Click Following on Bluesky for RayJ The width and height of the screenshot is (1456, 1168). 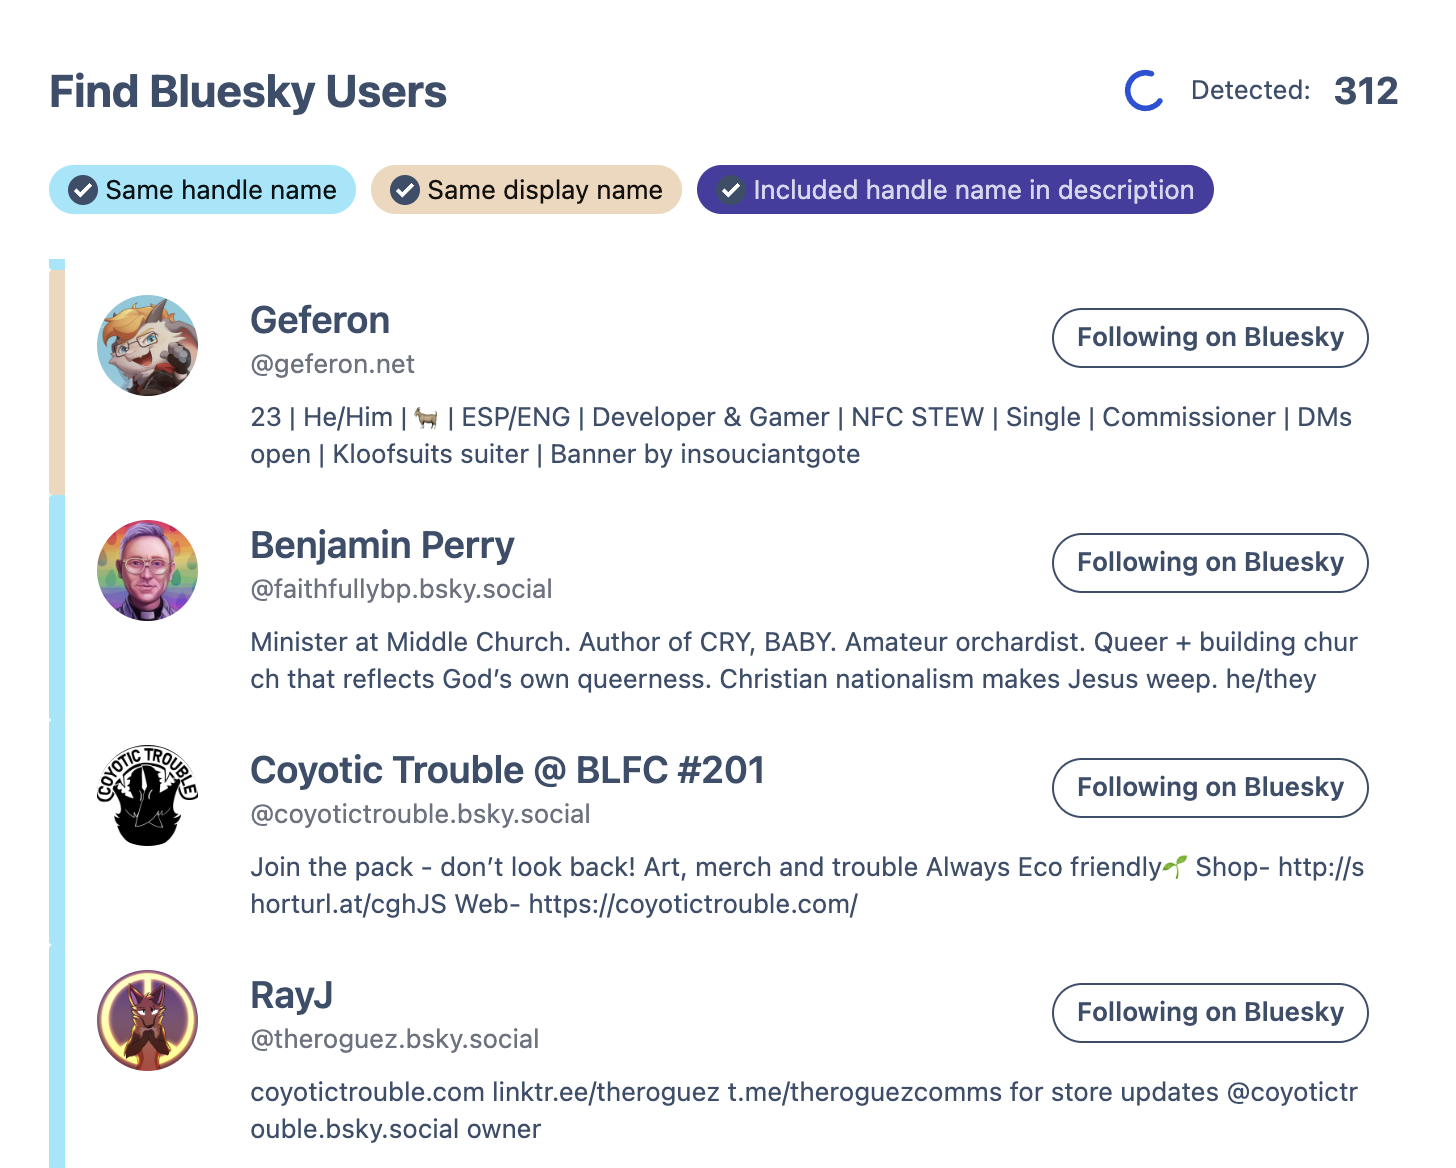click(1210, 1013)
